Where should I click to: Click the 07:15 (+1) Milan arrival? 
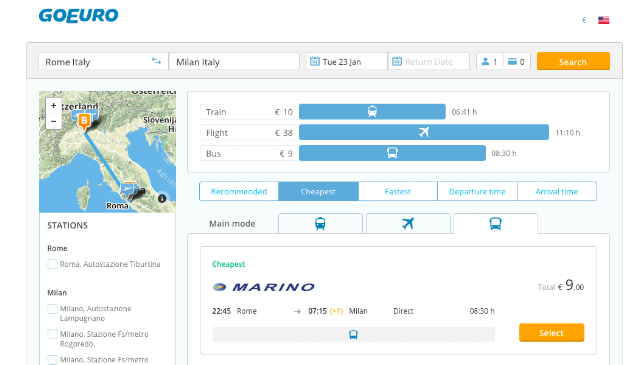[x=338, y=311]
